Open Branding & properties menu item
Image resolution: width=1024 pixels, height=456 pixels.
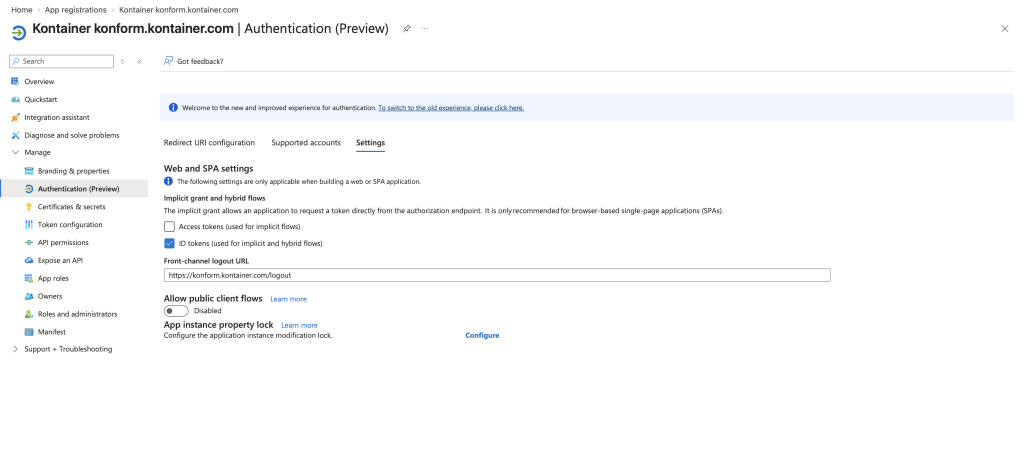coord(74,171)
